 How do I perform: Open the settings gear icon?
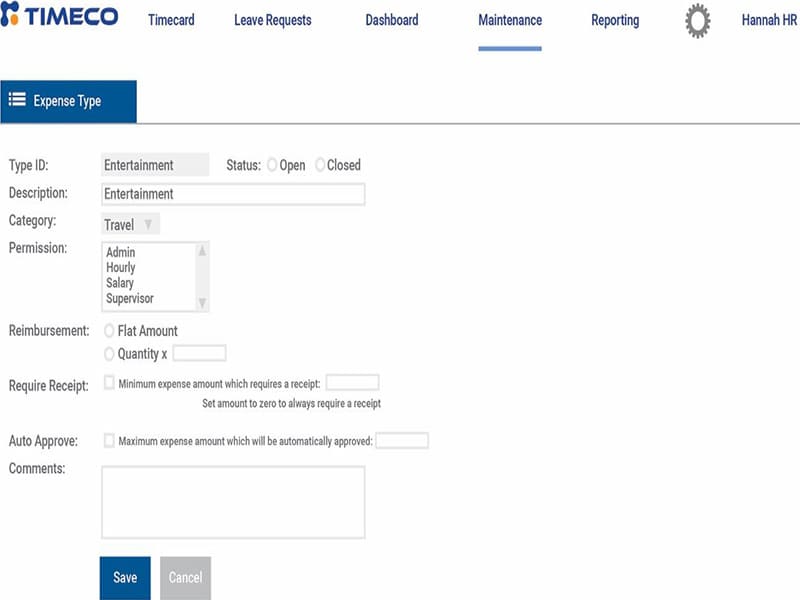coord(697,21)
